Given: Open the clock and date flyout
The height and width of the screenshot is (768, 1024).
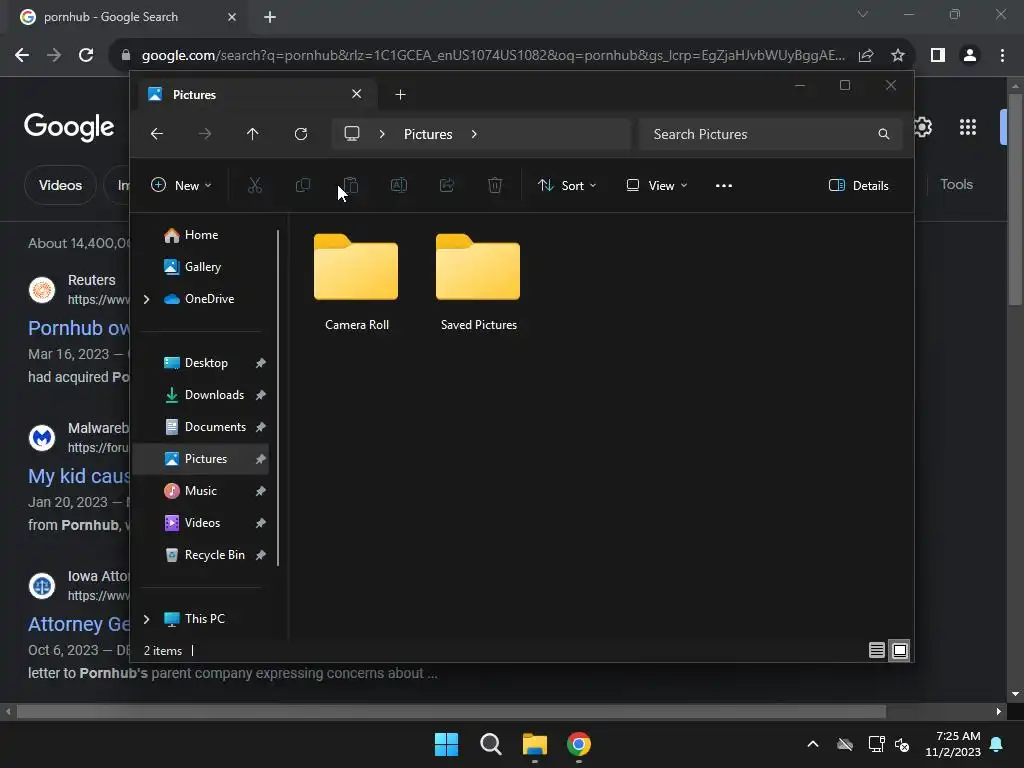Looking at the screenshot, I should [x=953, y=744].
